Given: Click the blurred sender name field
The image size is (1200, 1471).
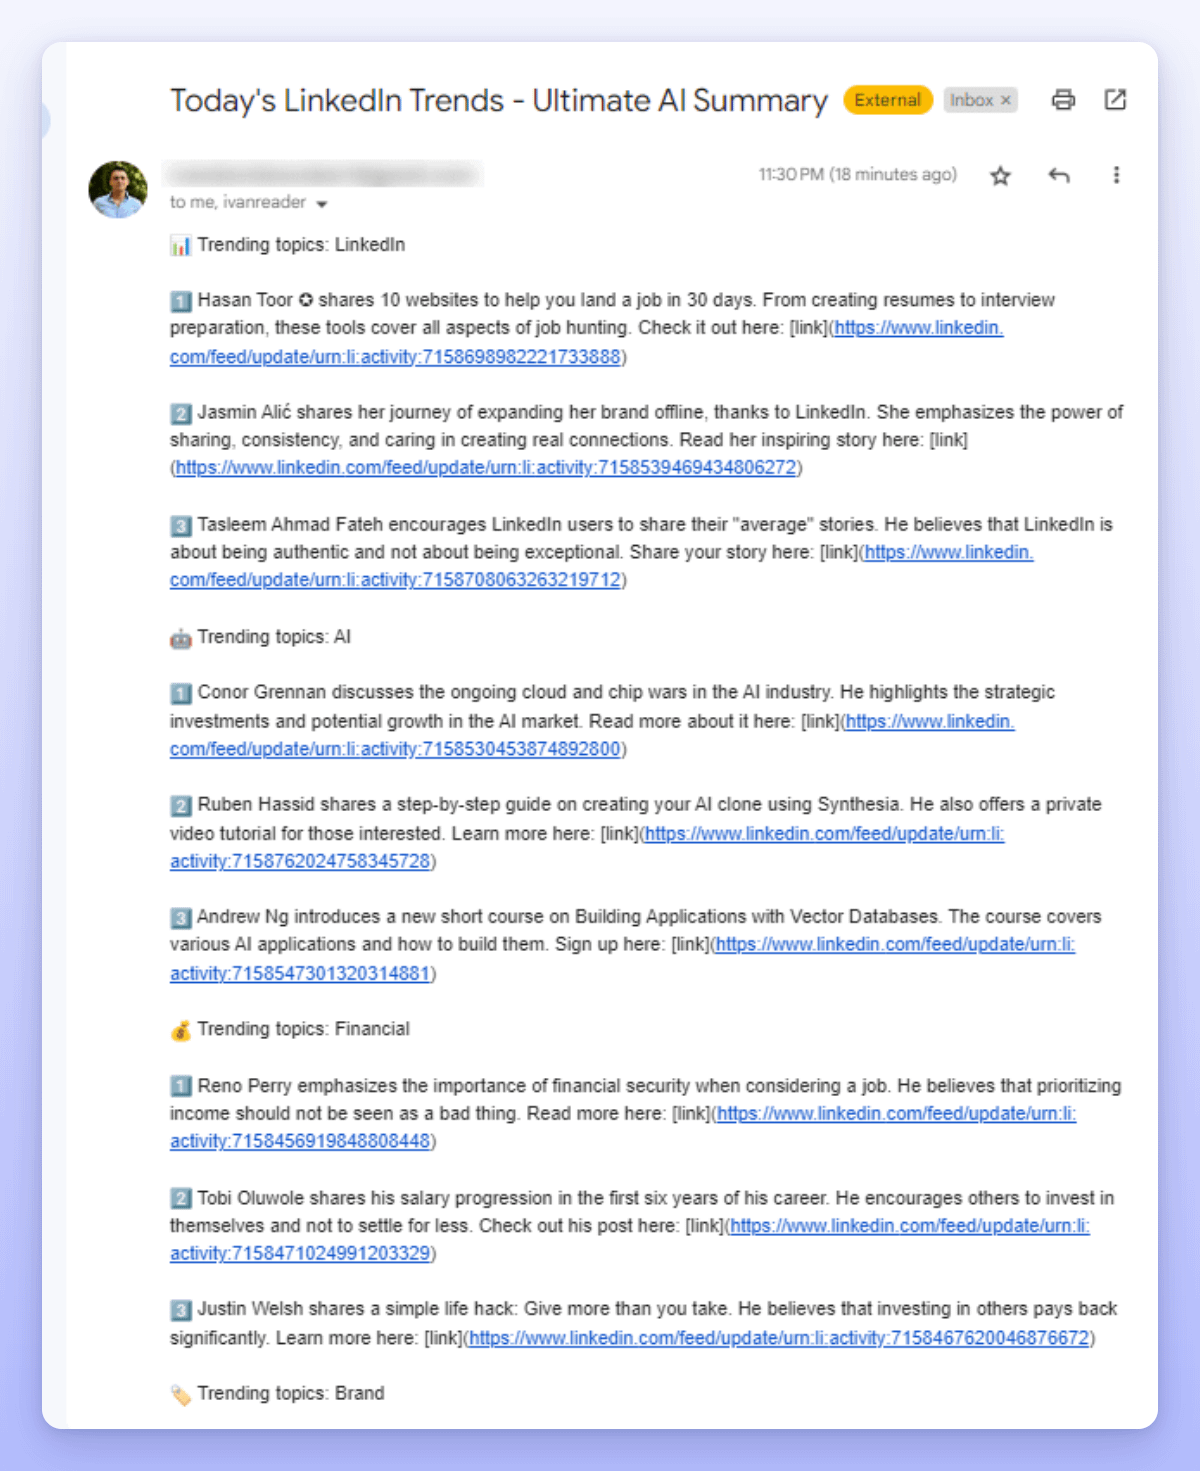Looking at the screenshot, I should [x=322, y=175].
